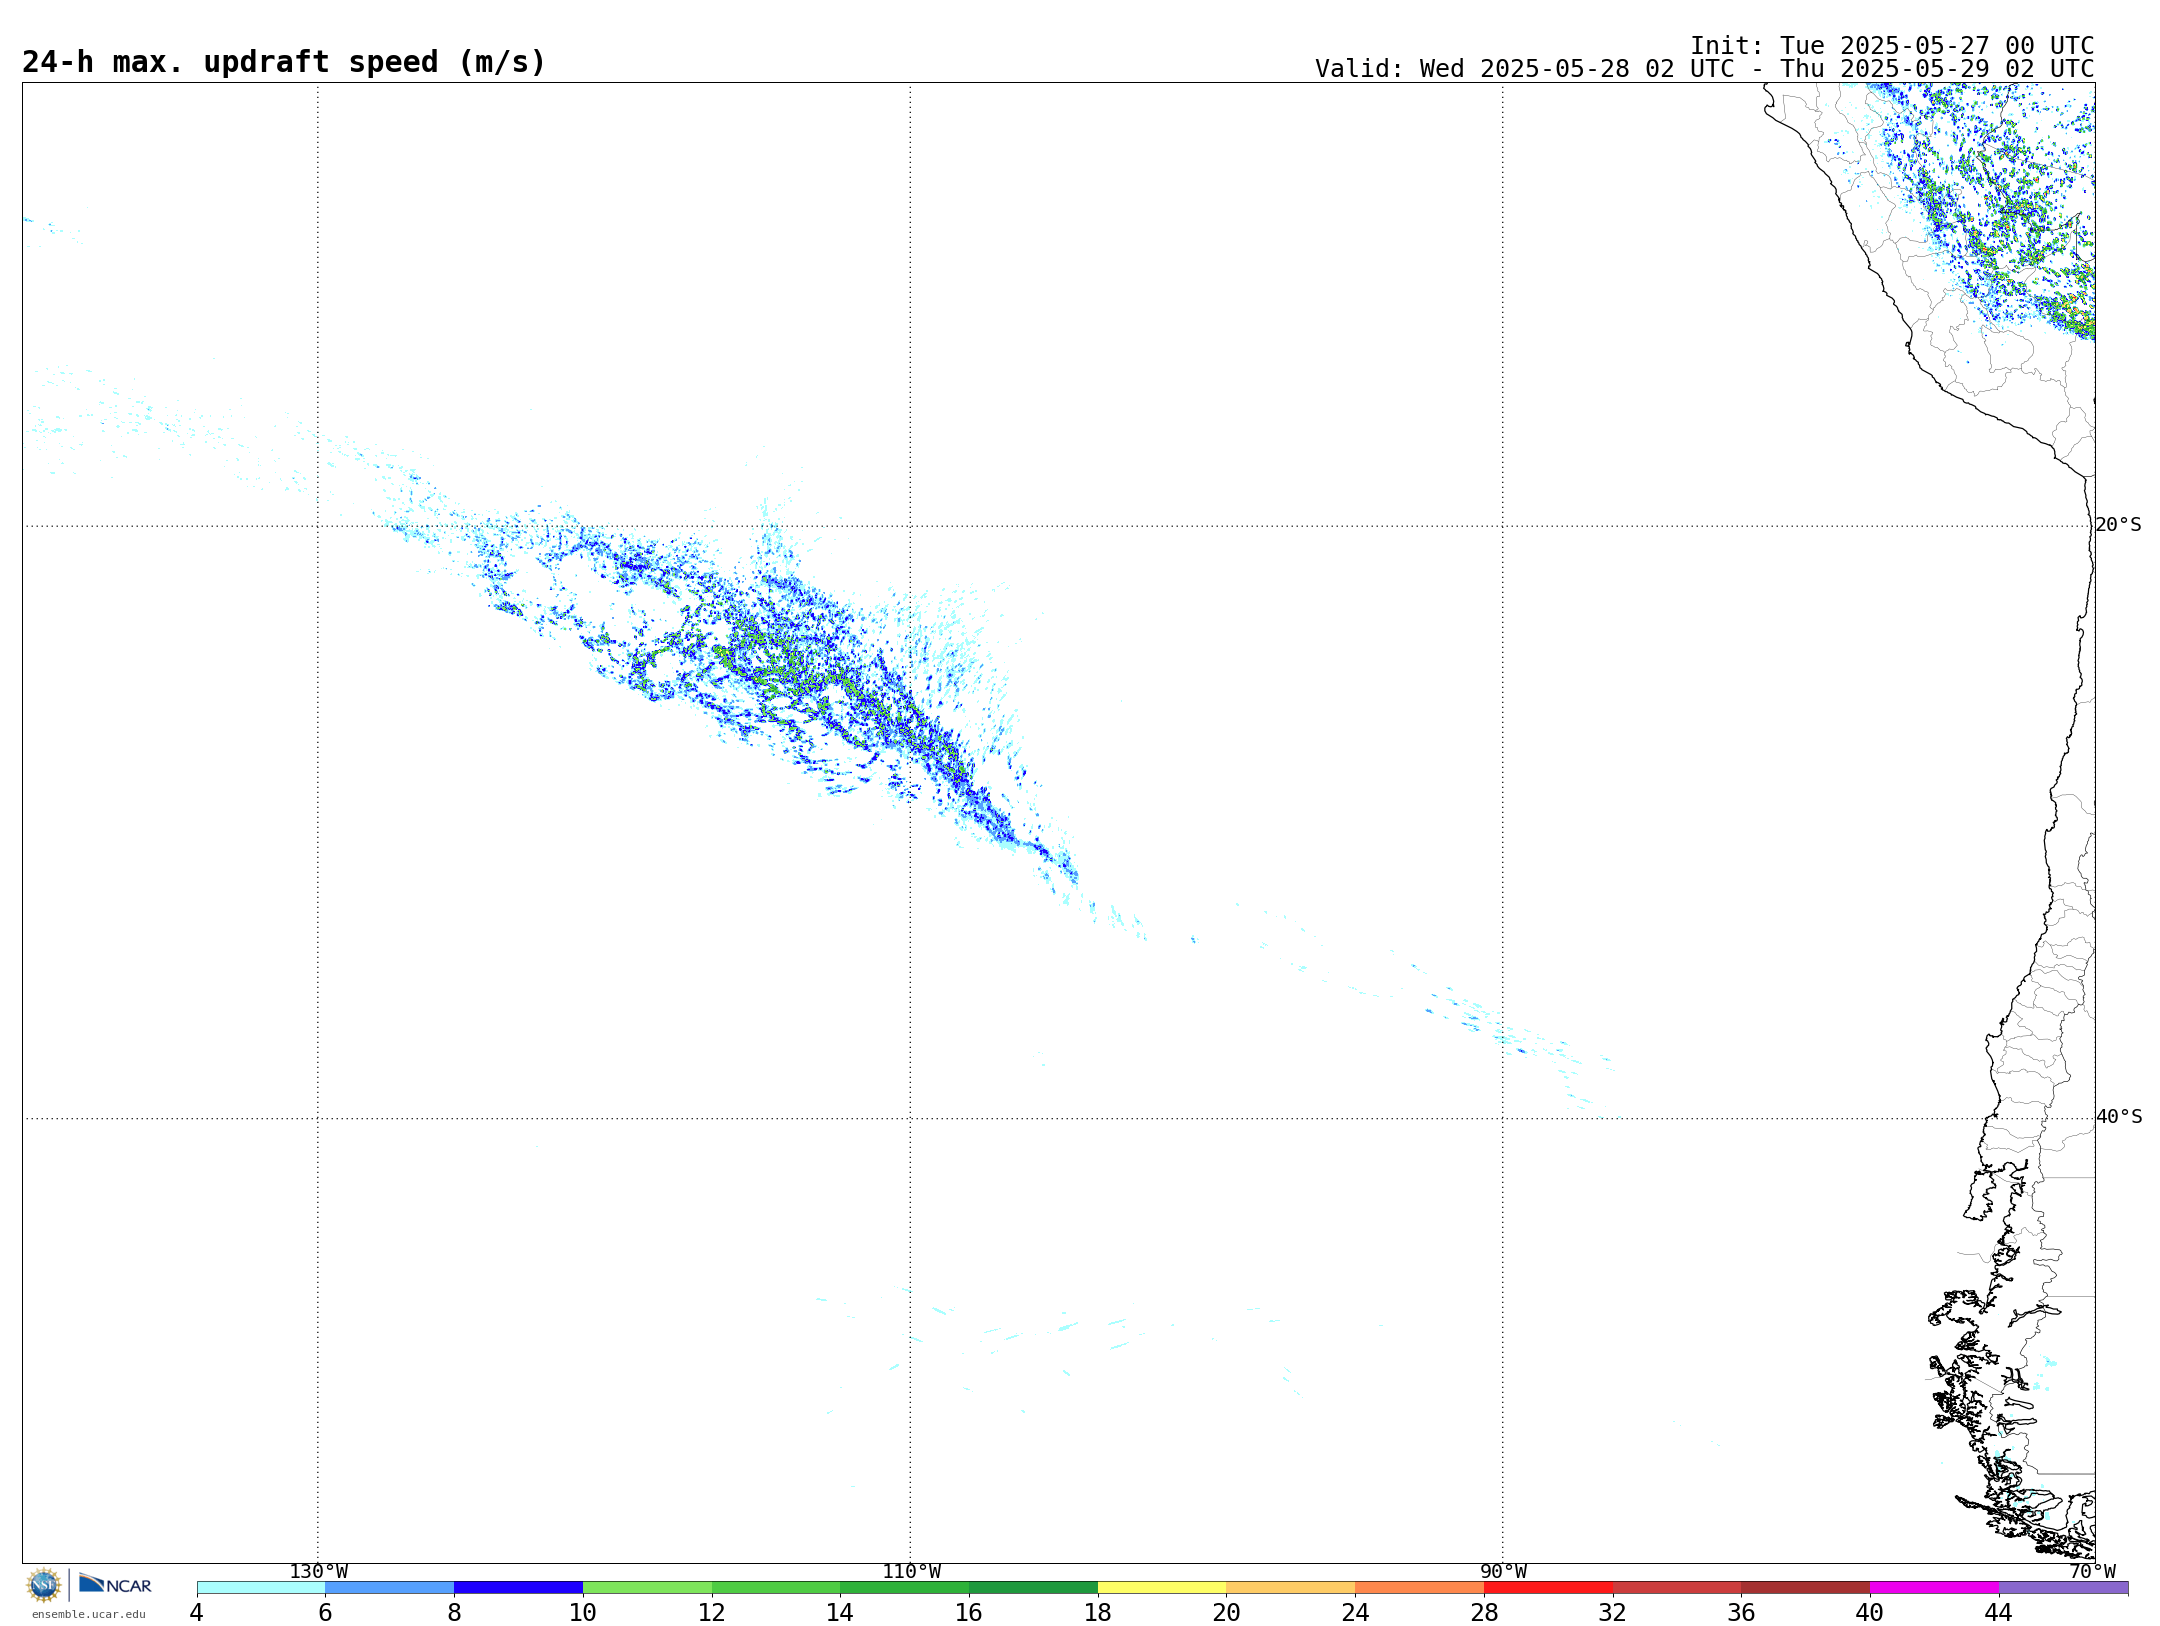Click the 'Valid: Wed 2025-05-28 02 UTC' line

pyautogui.click(x=1705, y=69)
